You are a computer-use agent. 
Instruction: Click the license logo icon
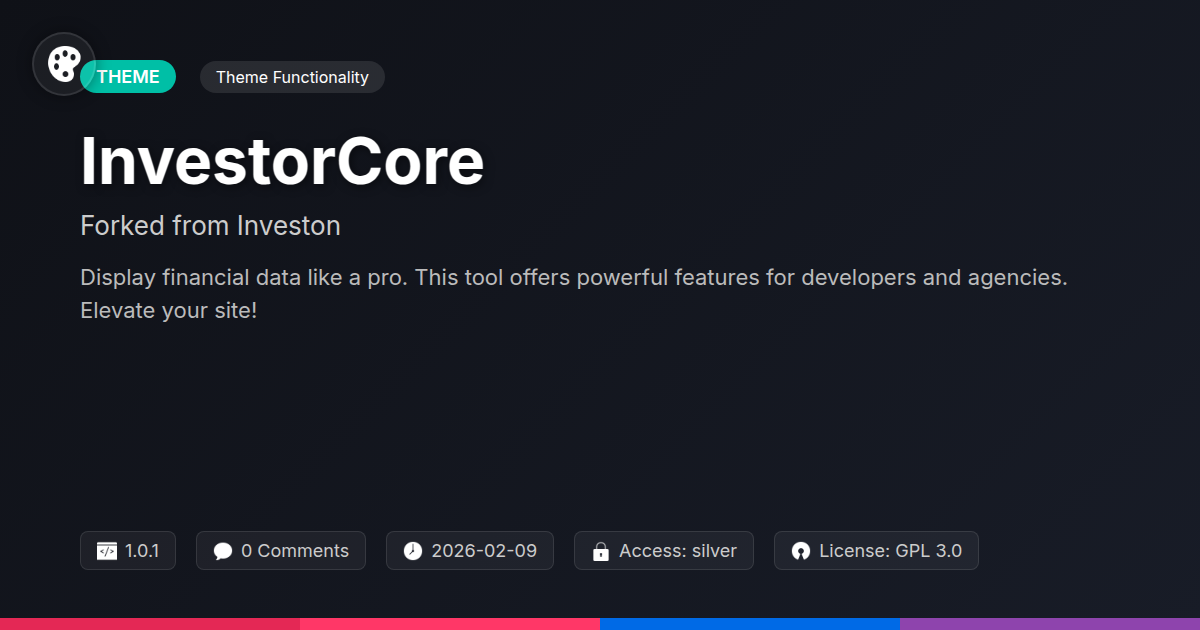tap(801, 551)
